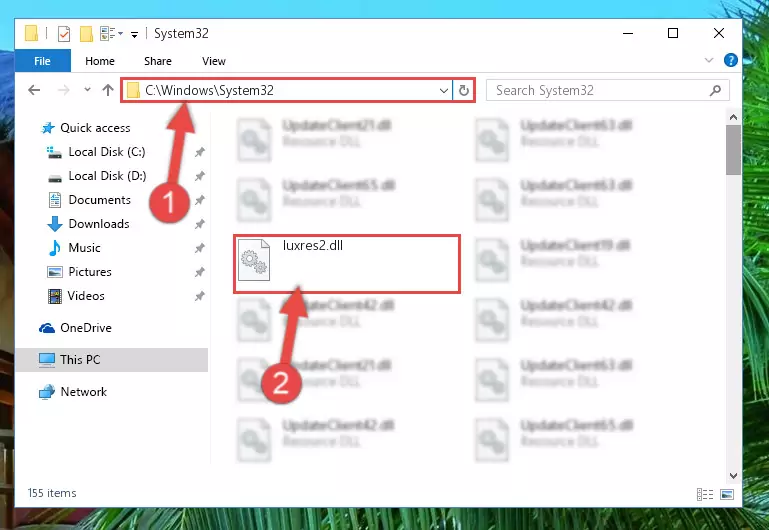Open the Customize Quick Access Toolbar dropdown arrow
Screen dimensions: 769x530
point(134,34)
